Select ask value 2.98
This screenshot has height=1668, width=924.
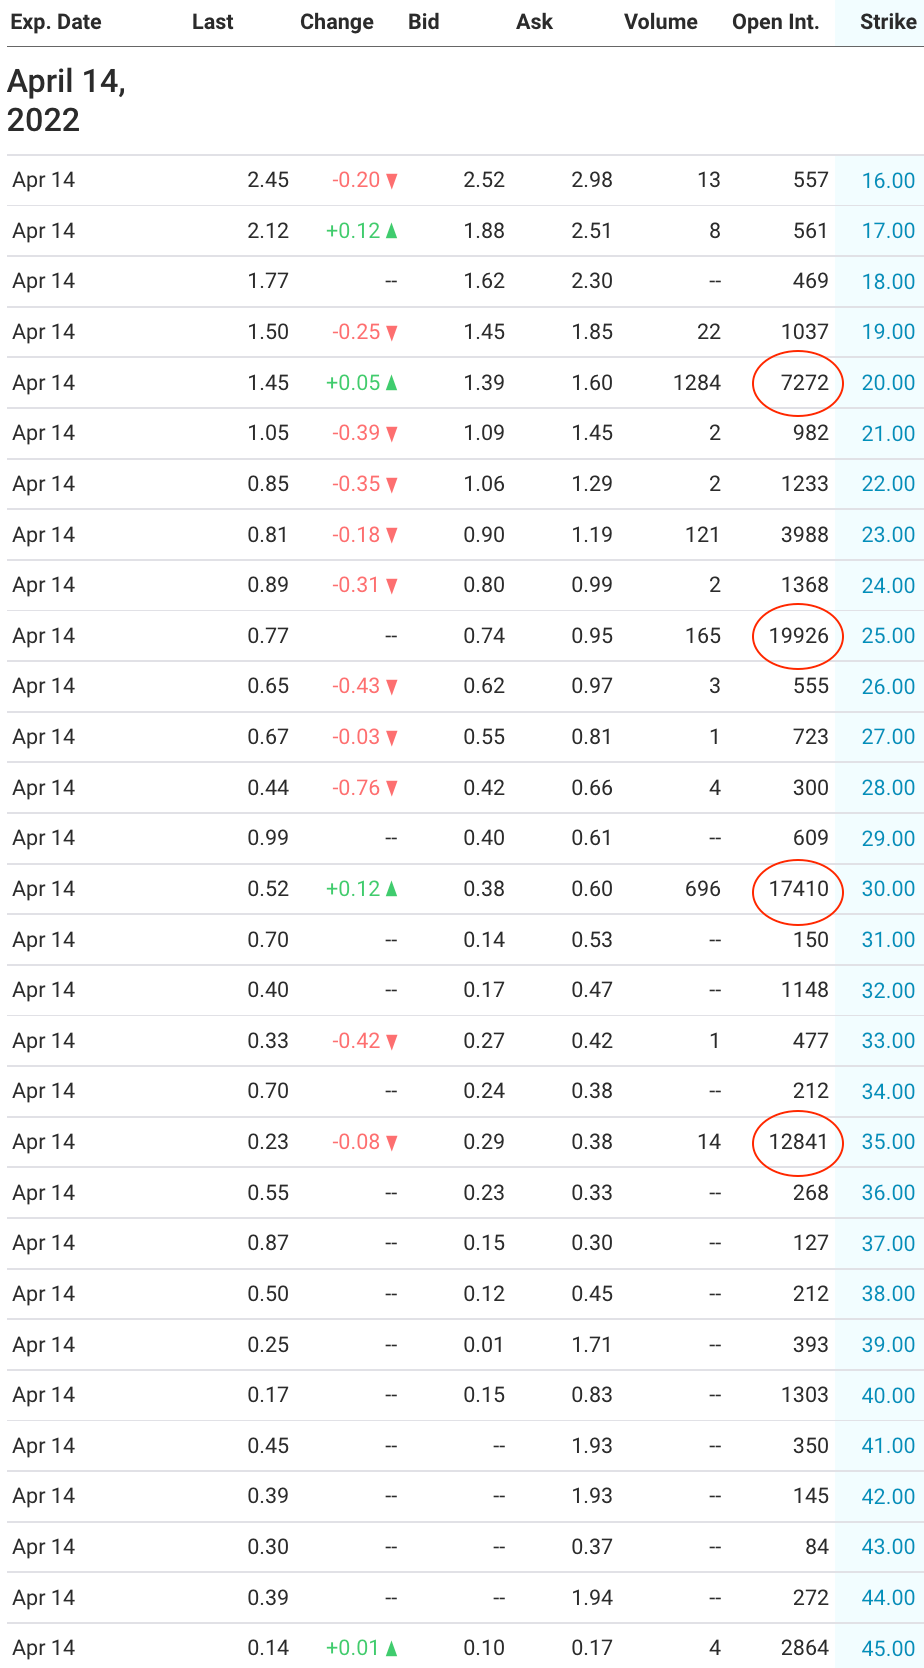click(592, 180)
